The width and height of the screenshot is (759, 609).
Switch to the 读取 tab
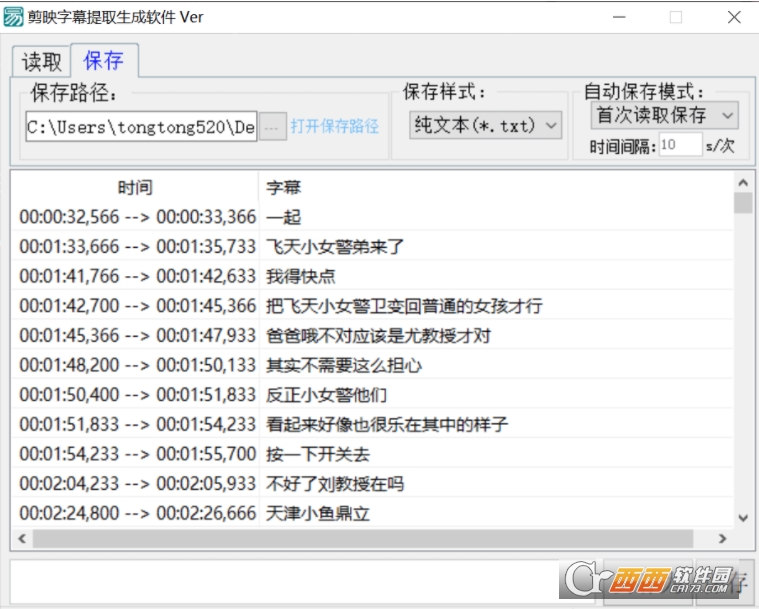pyautogui.click(x=42, y=62)
